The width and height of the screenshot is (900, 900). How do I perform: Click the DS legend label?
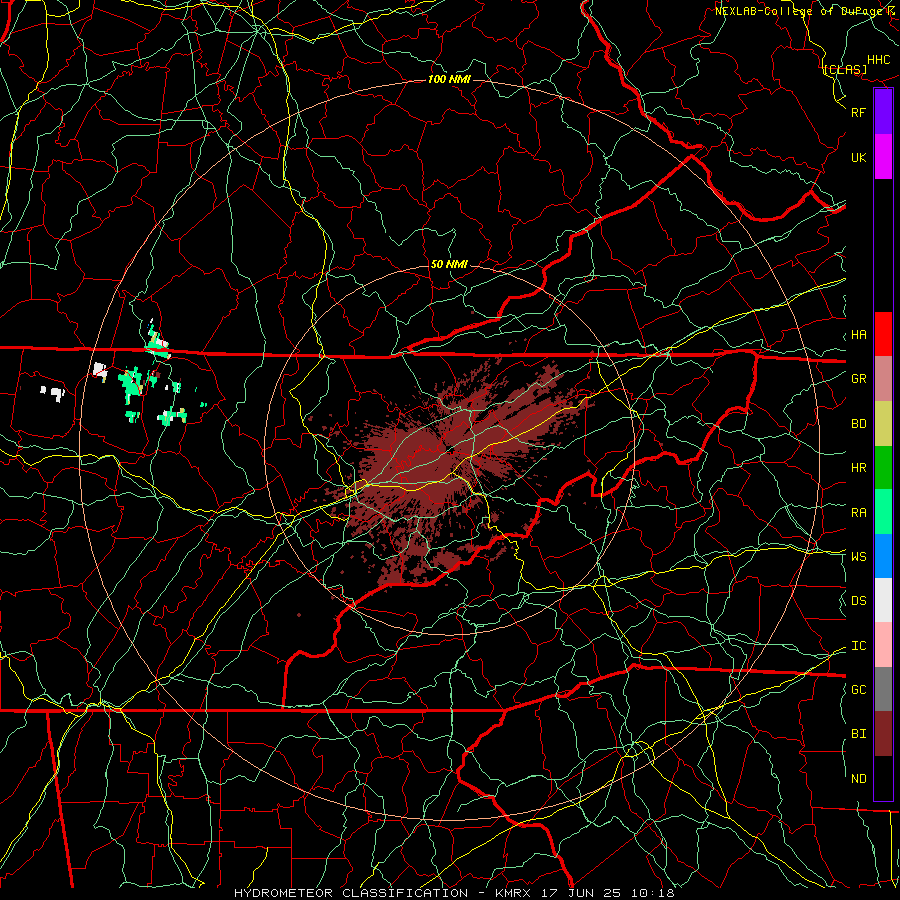(x=858, y=601)
